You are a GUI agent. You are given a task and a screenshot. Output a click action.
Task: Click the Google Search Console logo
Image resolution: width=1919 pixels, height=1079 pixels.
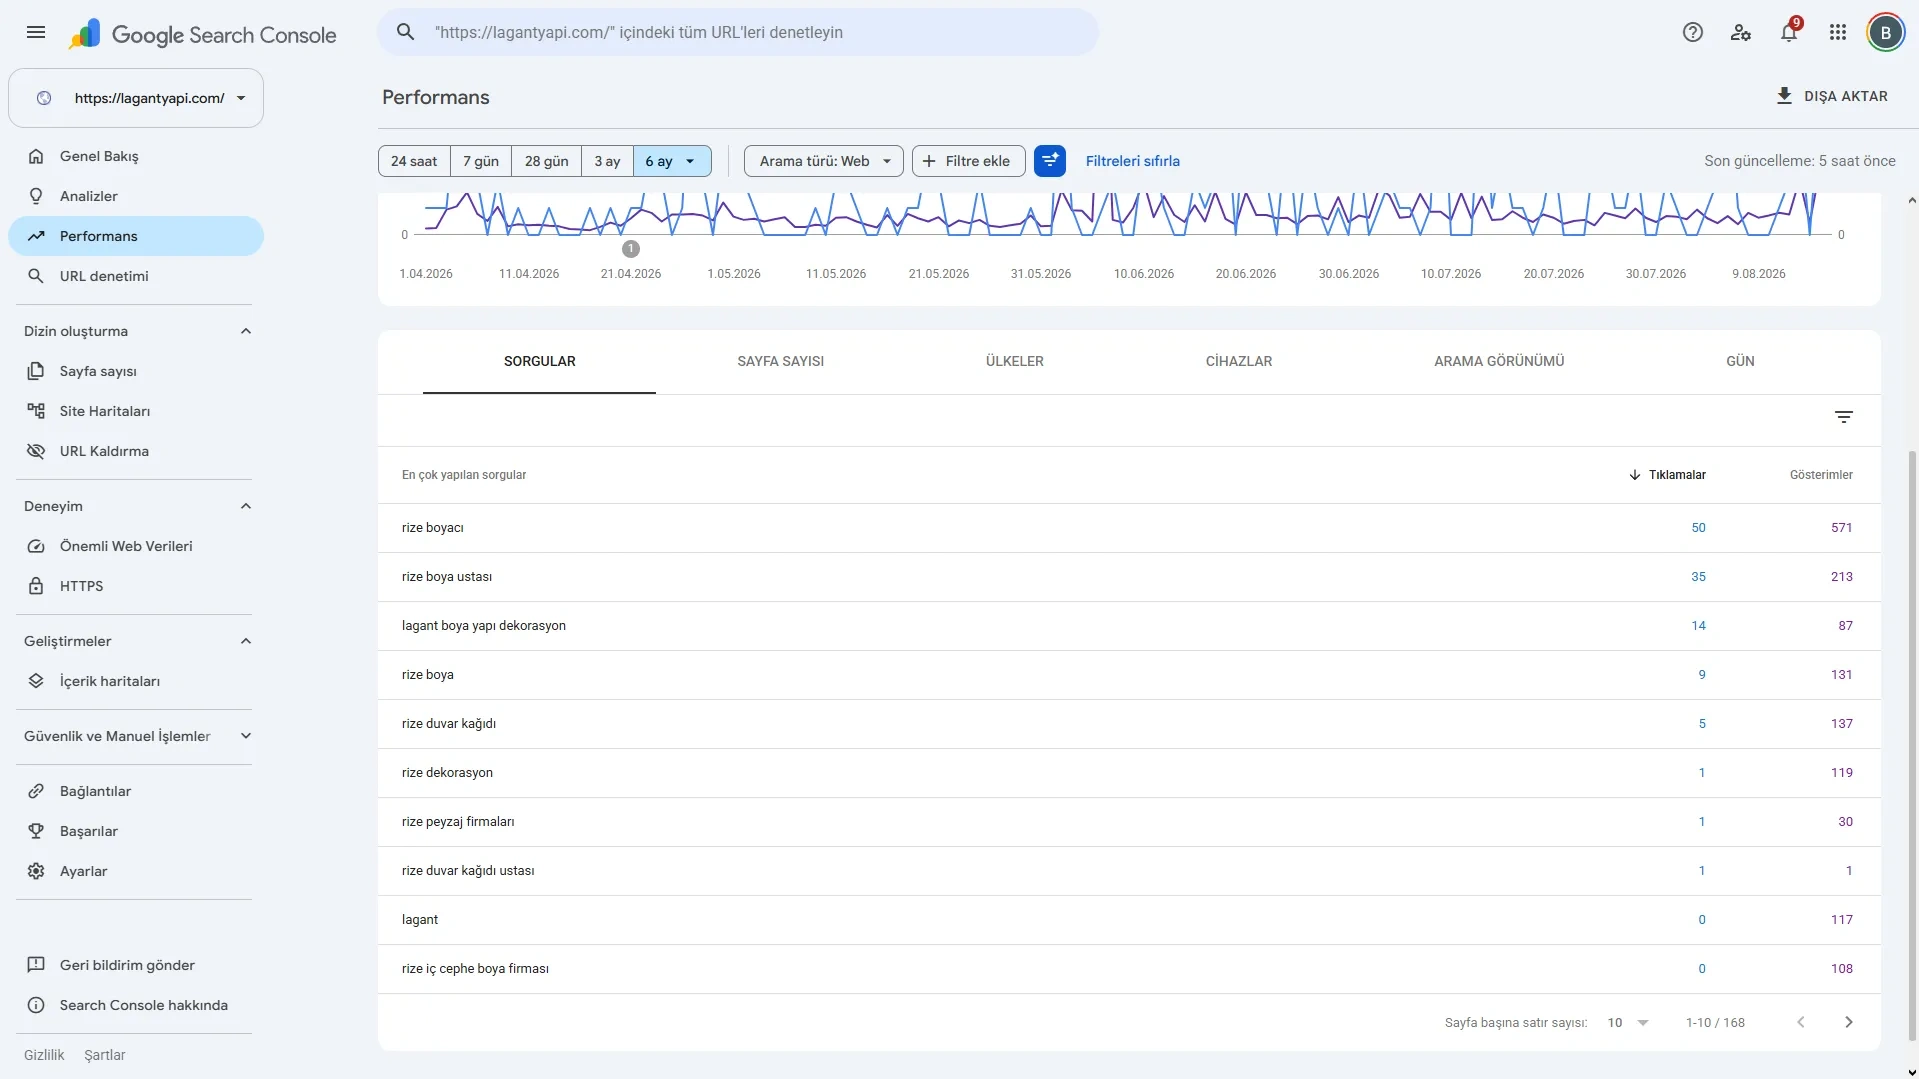click(203, 34)
